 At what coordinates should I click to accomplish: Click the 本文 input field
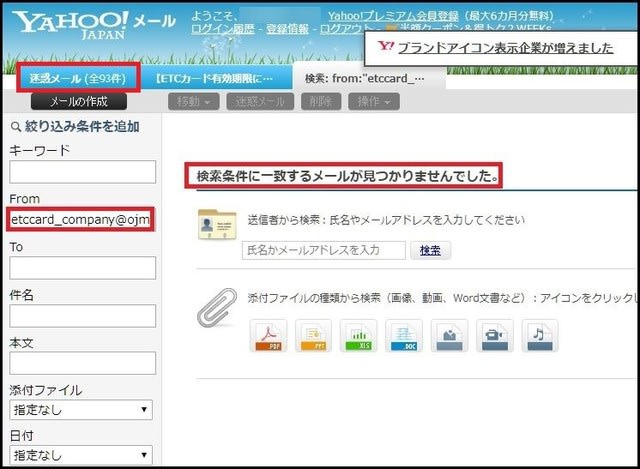pyautogui.click(x=82, y=363)
